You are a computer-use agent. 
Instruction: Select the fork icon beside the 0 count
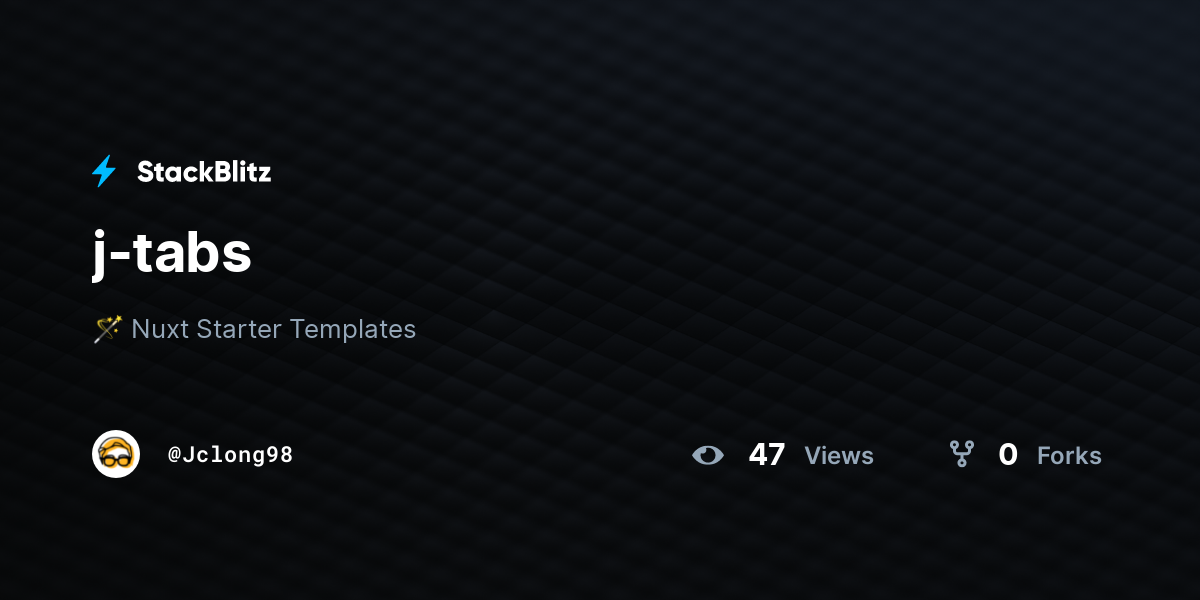(962, 455)
